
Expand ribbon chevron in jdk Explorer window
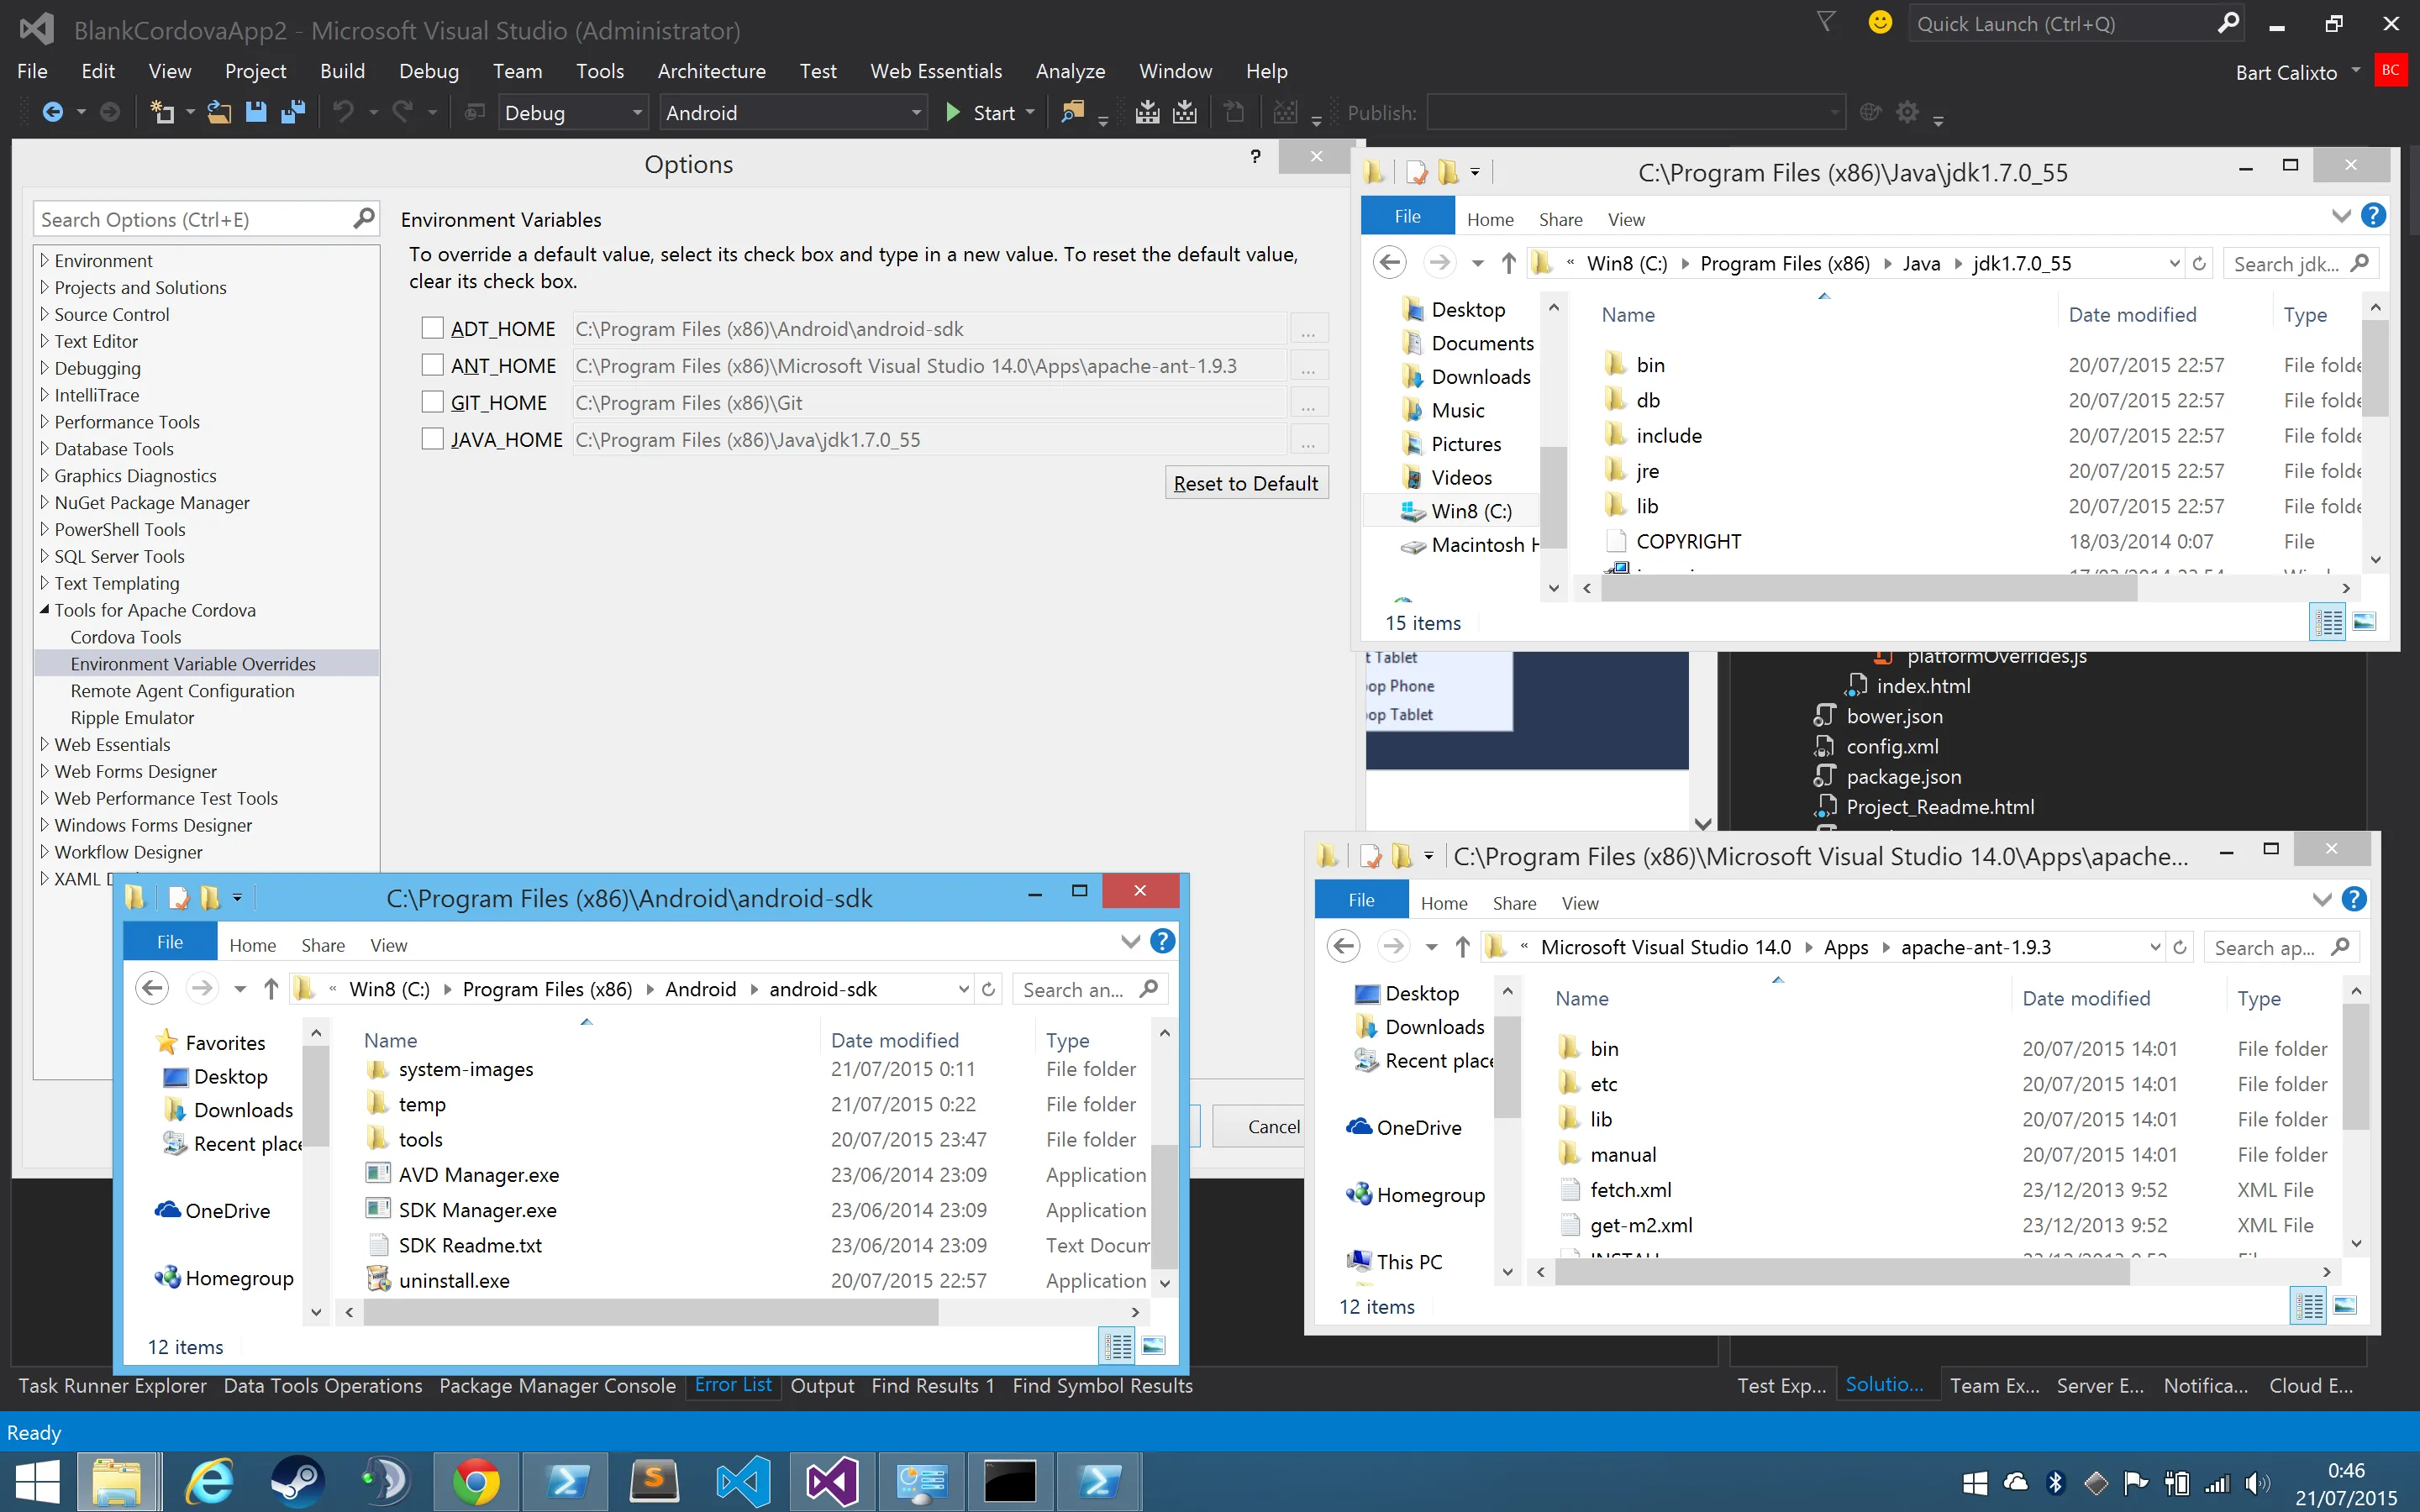(x=2341, y=216)
